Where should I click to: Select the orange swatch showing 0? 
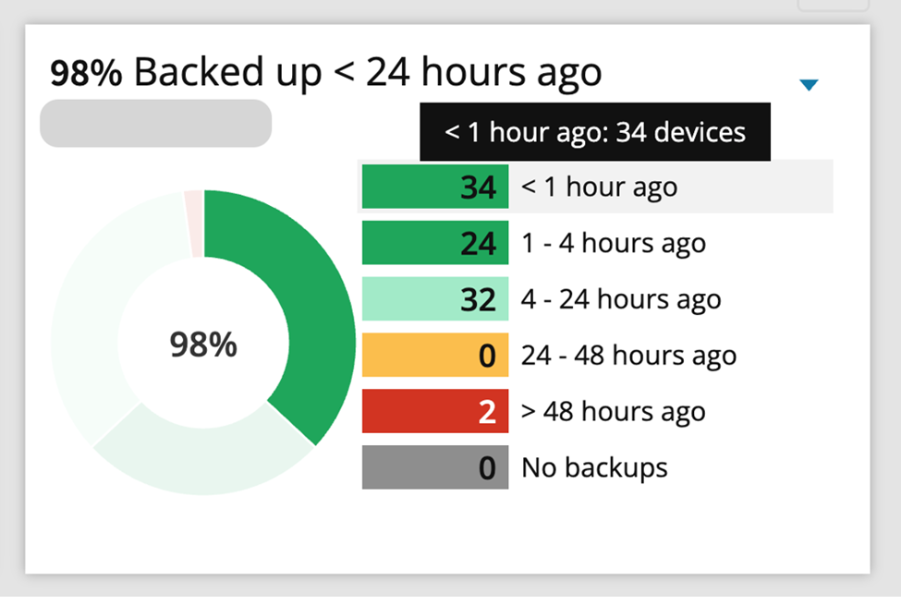(435, 355)
